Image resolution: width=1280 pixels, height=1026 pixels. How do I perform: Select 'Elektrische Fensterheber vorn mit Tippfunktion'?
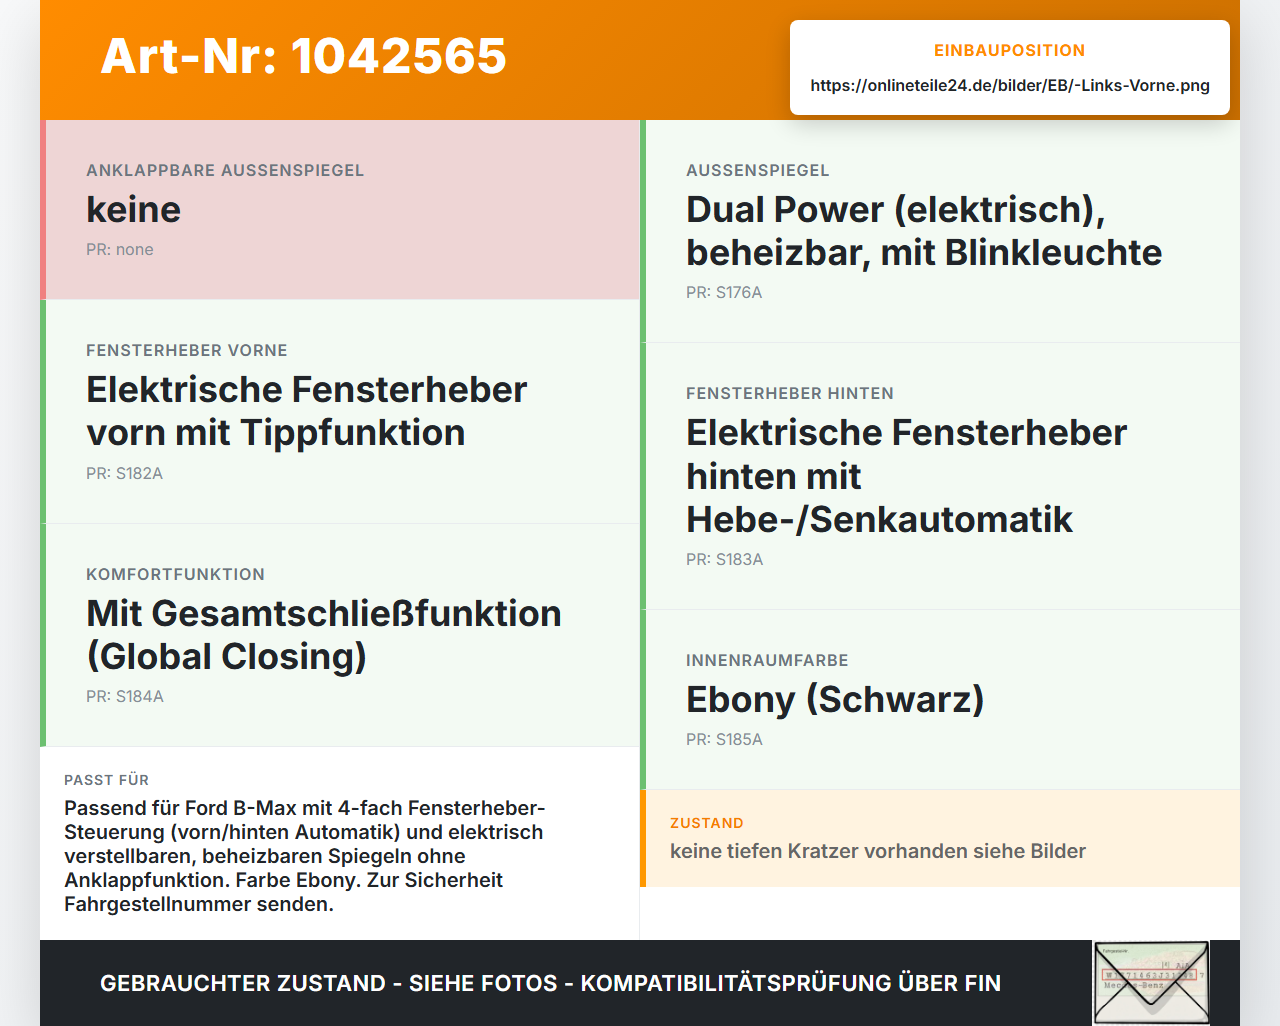[x=306, y=411]
